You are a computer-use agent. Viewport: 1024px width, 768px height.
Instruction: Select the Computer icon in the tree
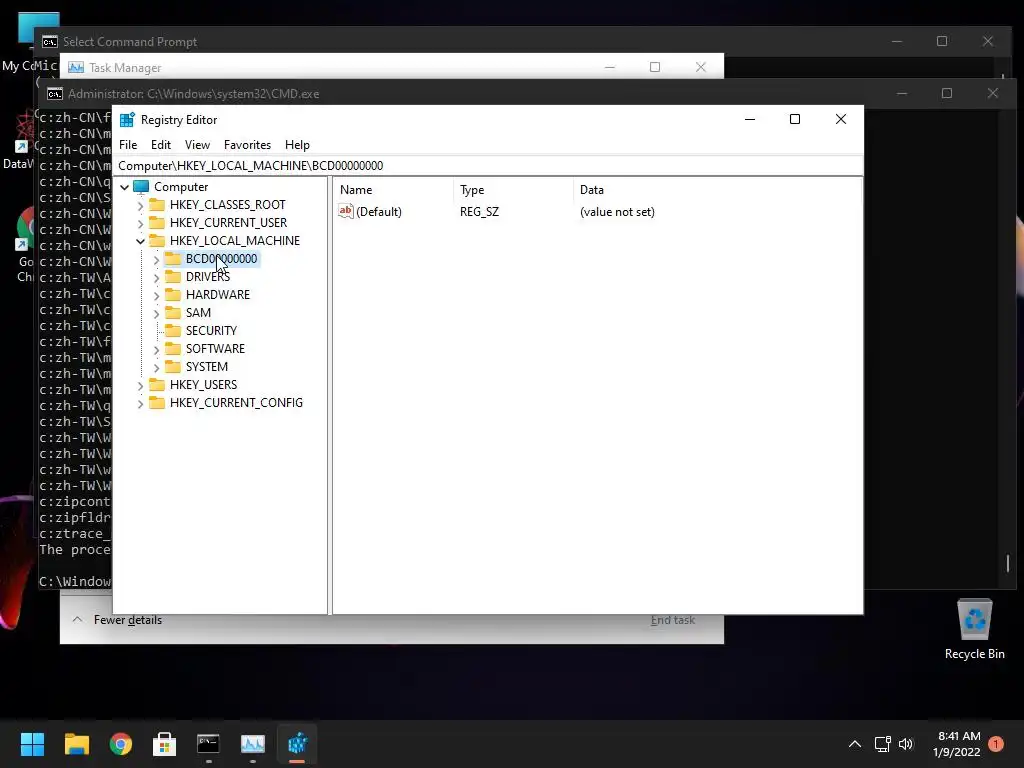141,187
